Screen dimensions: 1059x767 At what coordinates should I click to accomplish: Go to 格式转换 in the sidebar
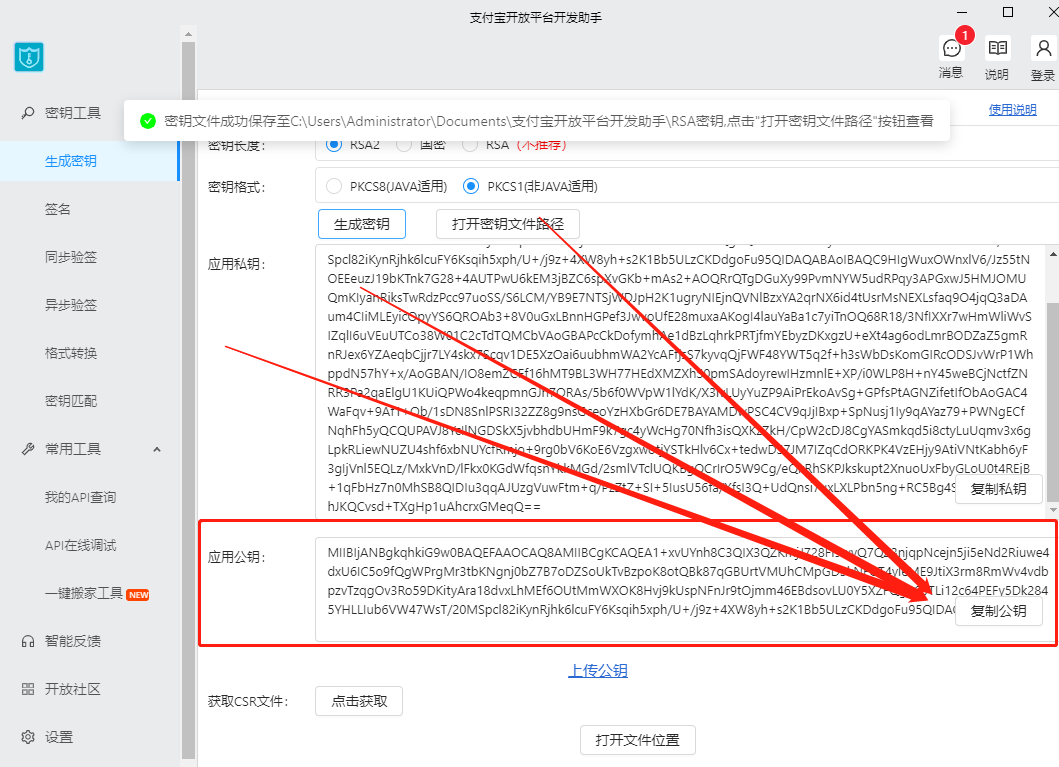[71, 353]
